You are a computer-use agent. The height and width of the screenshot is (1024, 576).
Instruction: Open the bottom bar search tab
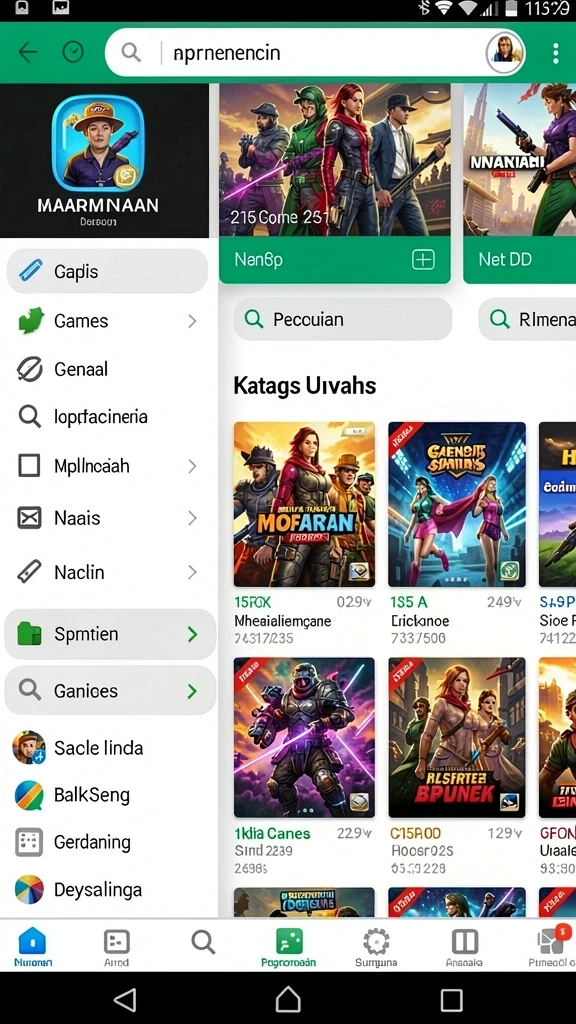203,942
